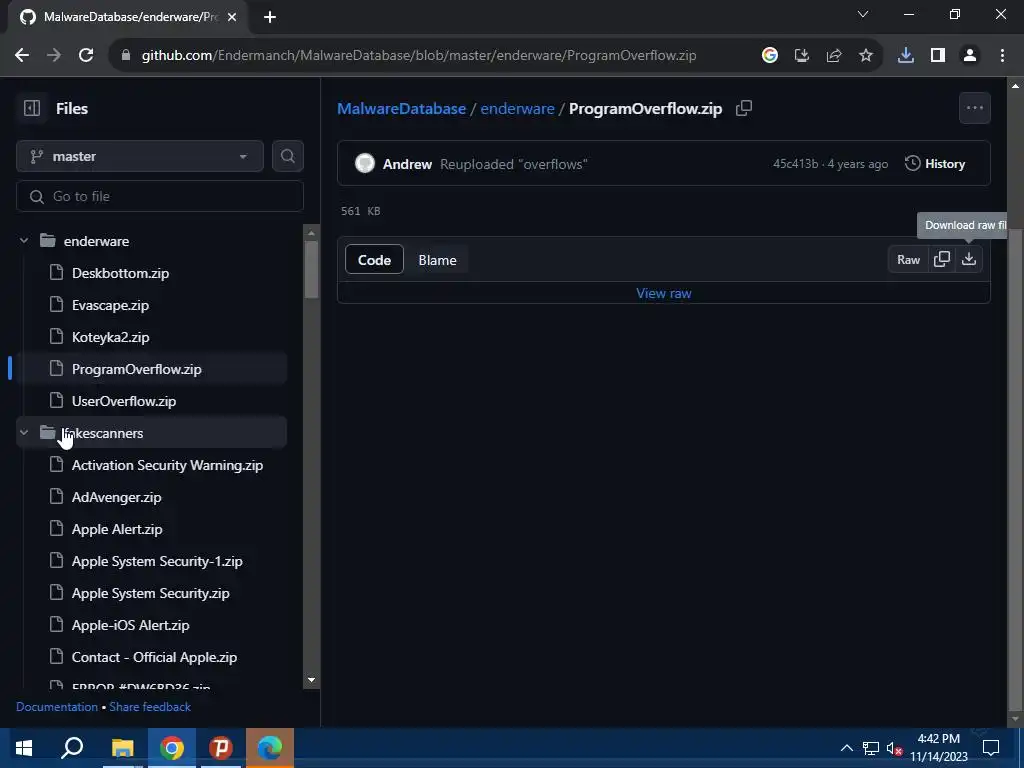Click into Go to file field
The width and height of the screenshot is (1024, 768).
(160, 196)
